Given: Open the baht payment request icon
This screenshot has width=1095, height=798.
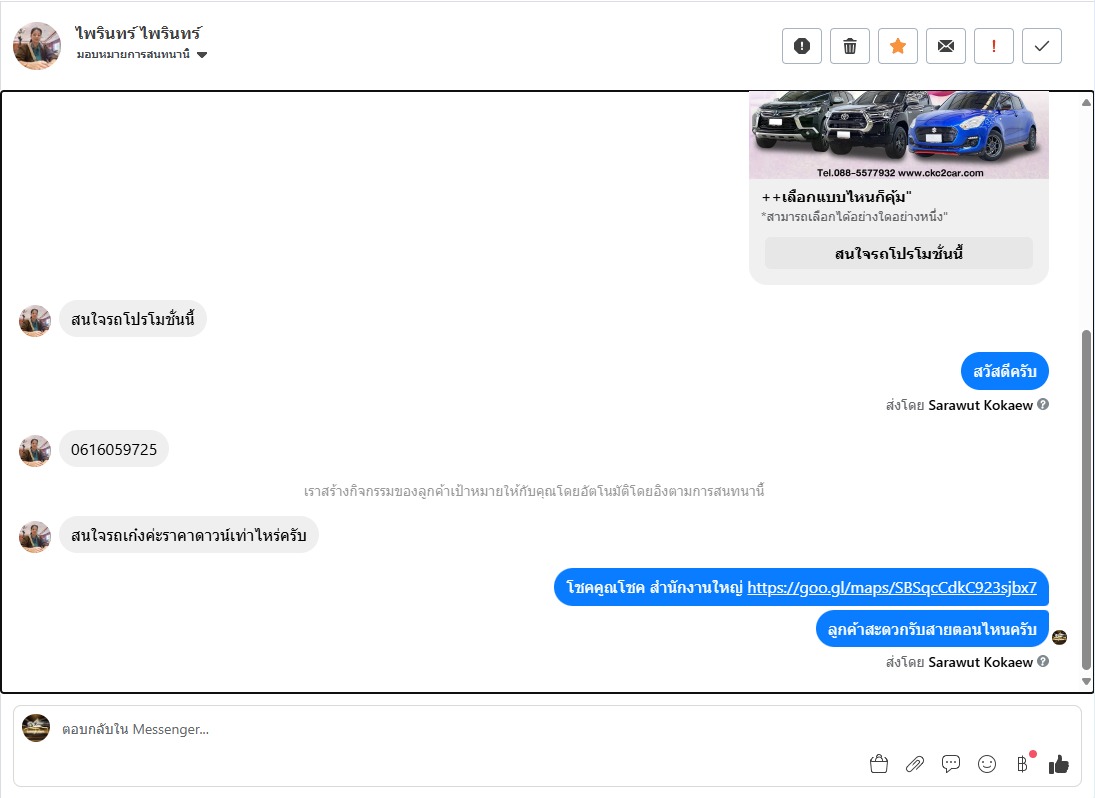Looking at the screenshot, I should (1022, 764).
